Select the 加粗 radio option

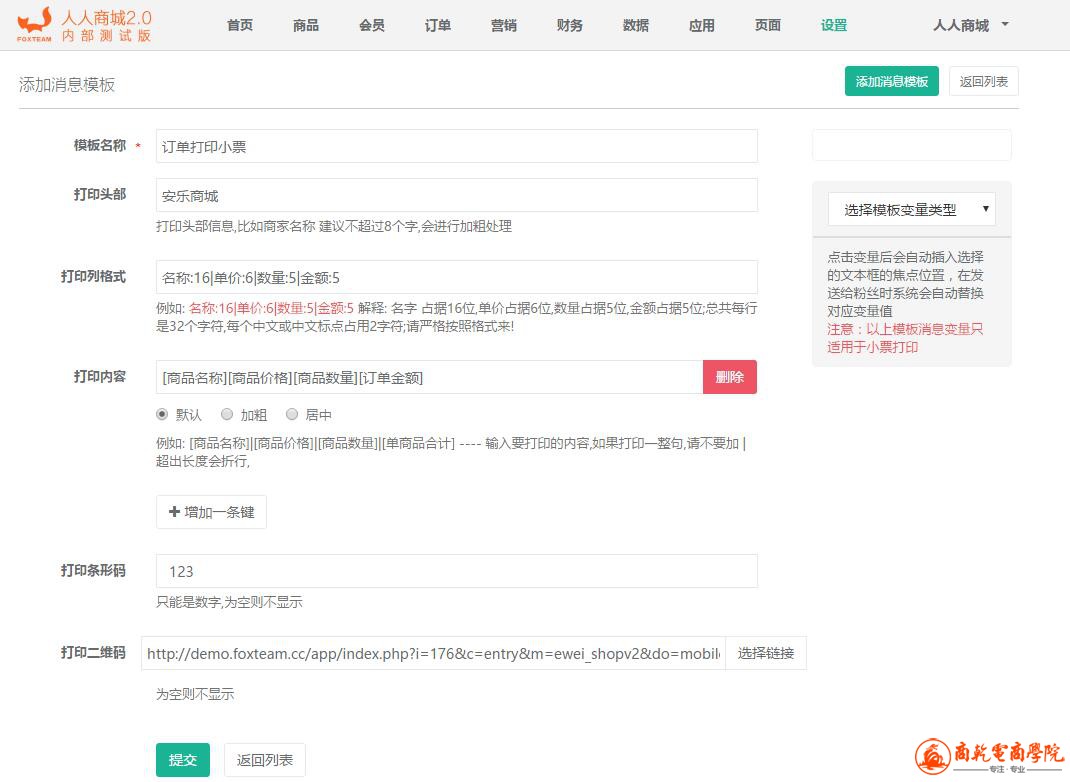tap(227, 414)
